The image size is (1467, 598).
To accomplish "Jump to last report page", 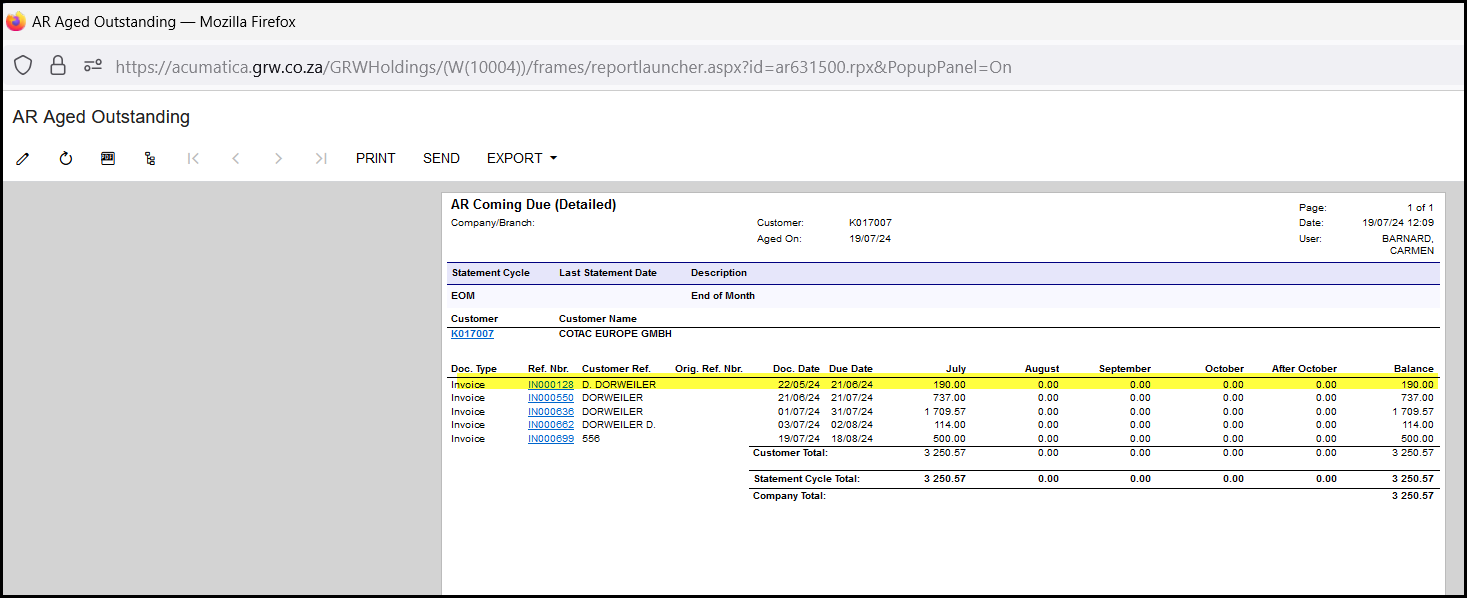I will (x=320, y=158).
